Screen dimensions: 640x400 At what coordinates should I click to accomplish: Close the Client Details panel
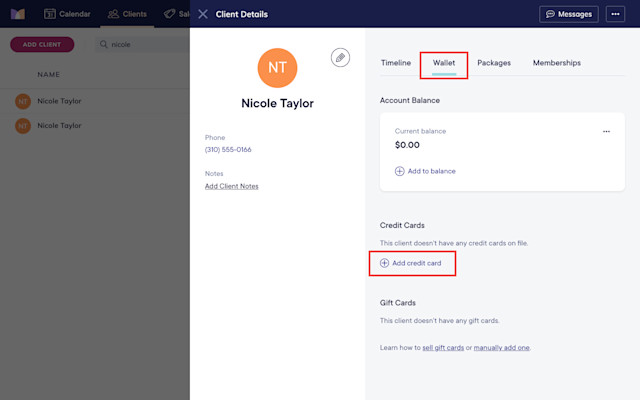click(x=203, y=14)
